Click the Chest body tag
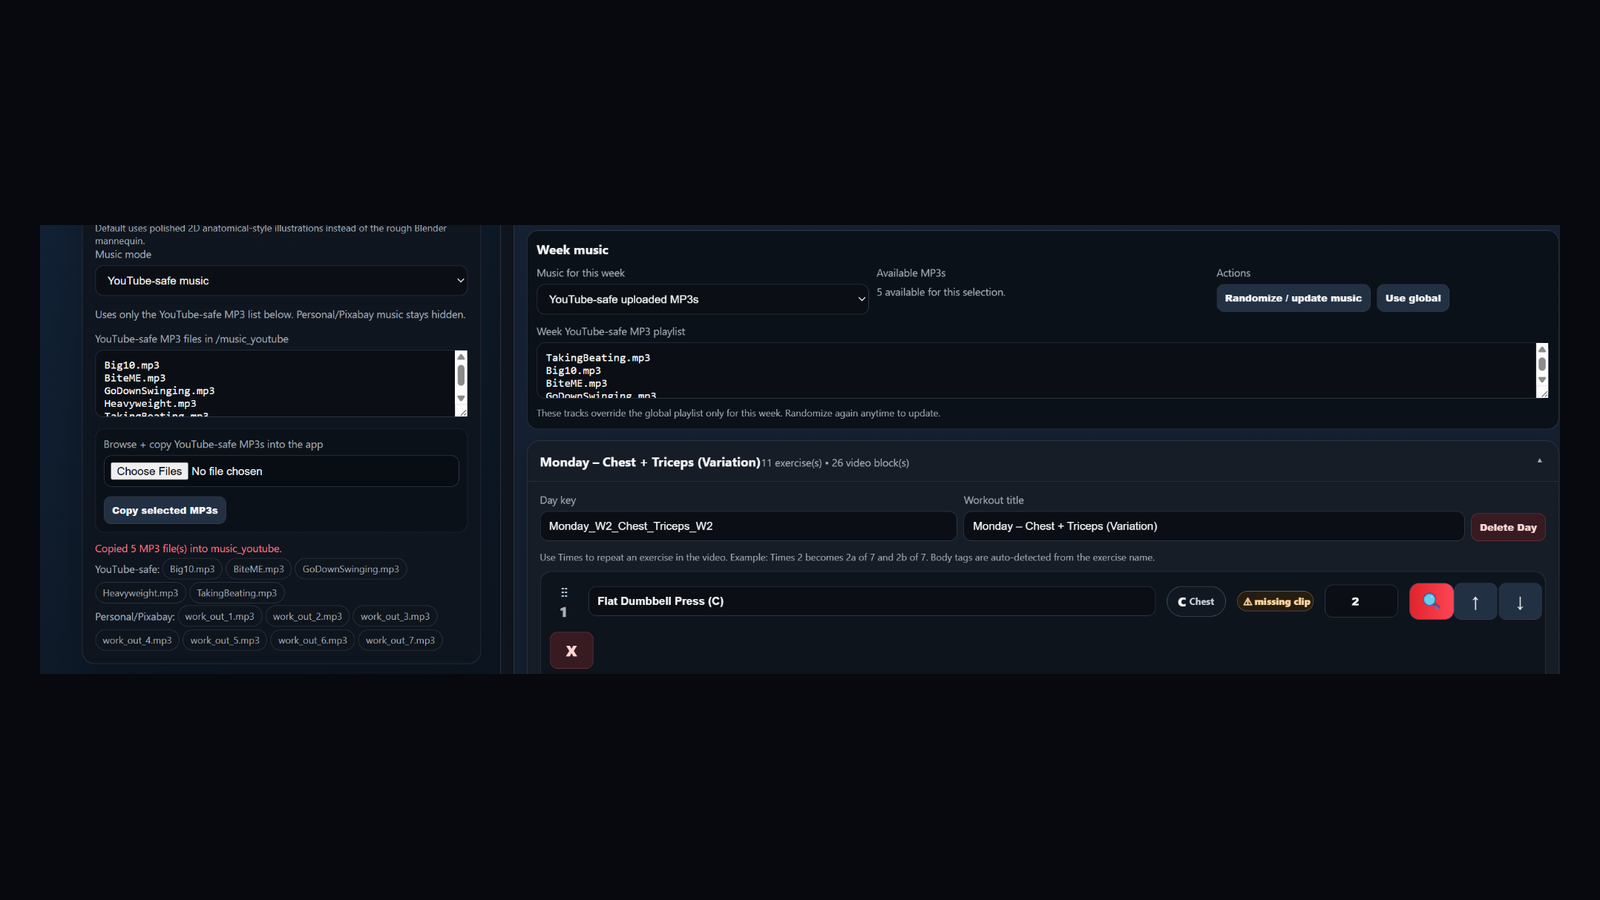This screenshot has width=1600, height=900. 1196,601
